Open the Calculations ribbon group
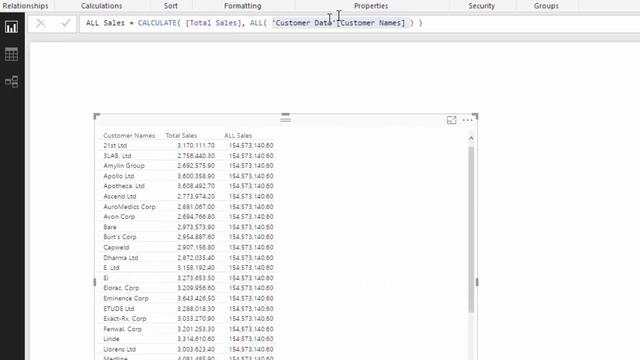Image resolution: width=640 pixels, height=360 pixels. (101, 6)
